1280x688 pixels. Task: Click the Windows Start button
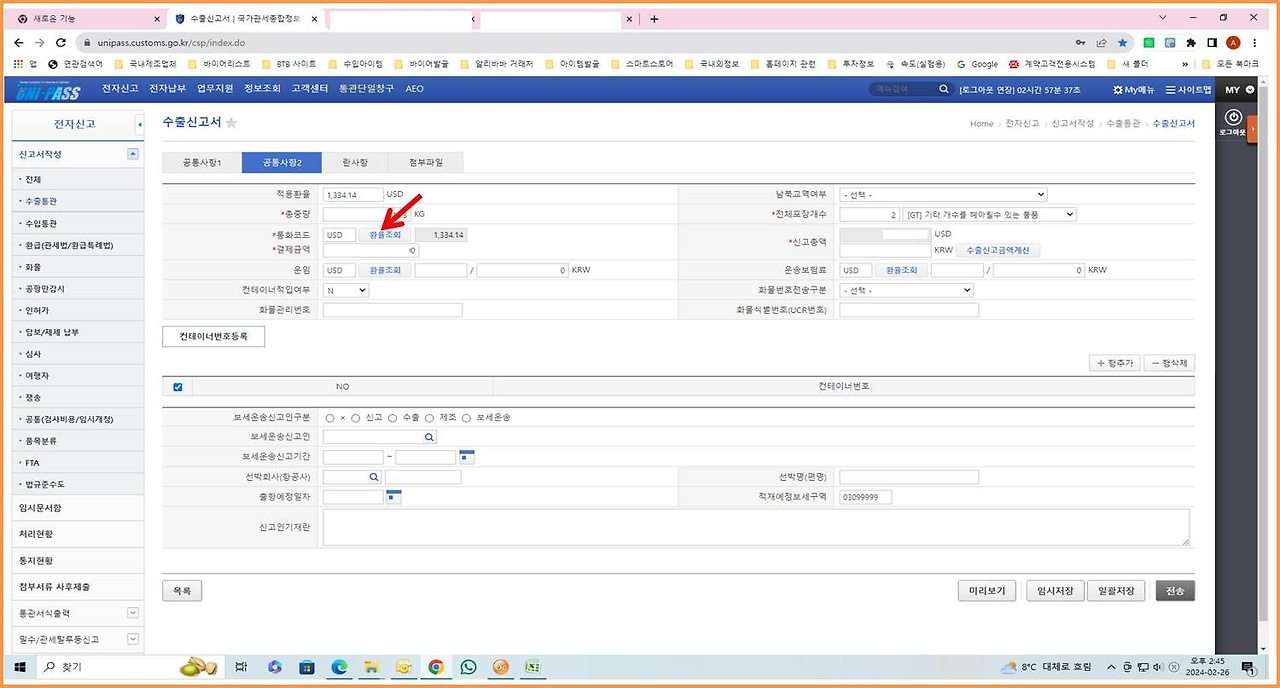(x=20, y=667)
